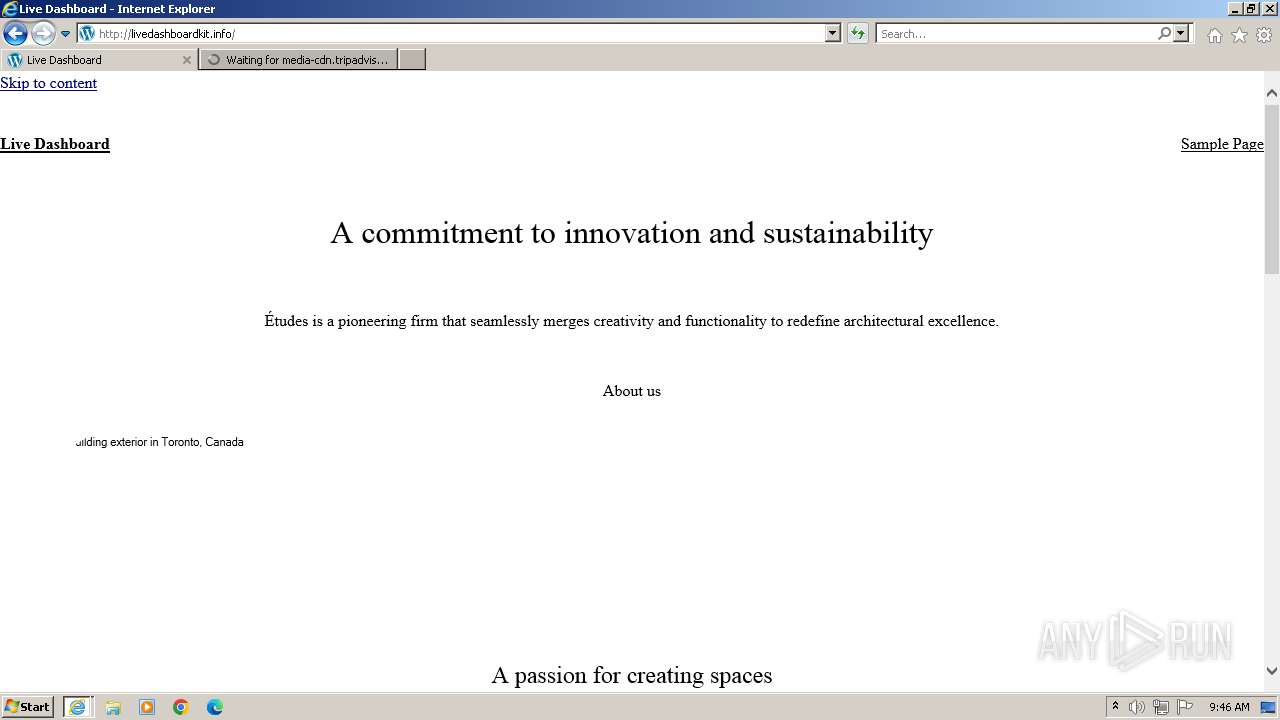
Task: Click Internet Explorer taskbar icon
Action: click(x=78, y=707)
